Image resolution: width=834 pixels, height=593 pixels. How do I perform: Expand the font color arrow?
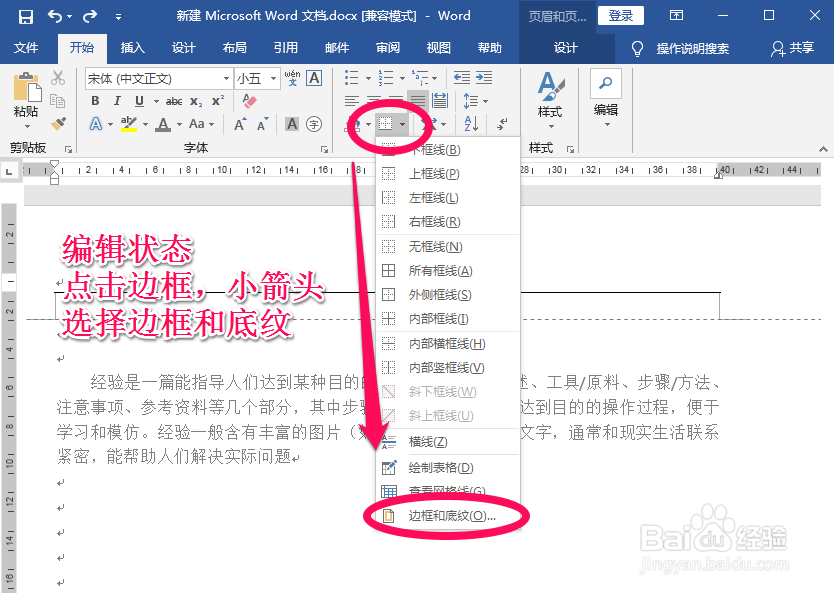click(179, 124)
